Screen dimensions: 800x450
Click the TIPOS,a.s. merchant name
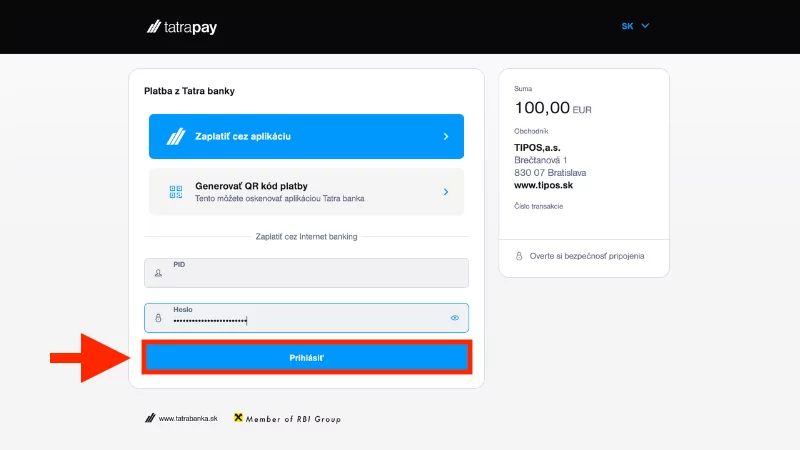coord(537,147)
